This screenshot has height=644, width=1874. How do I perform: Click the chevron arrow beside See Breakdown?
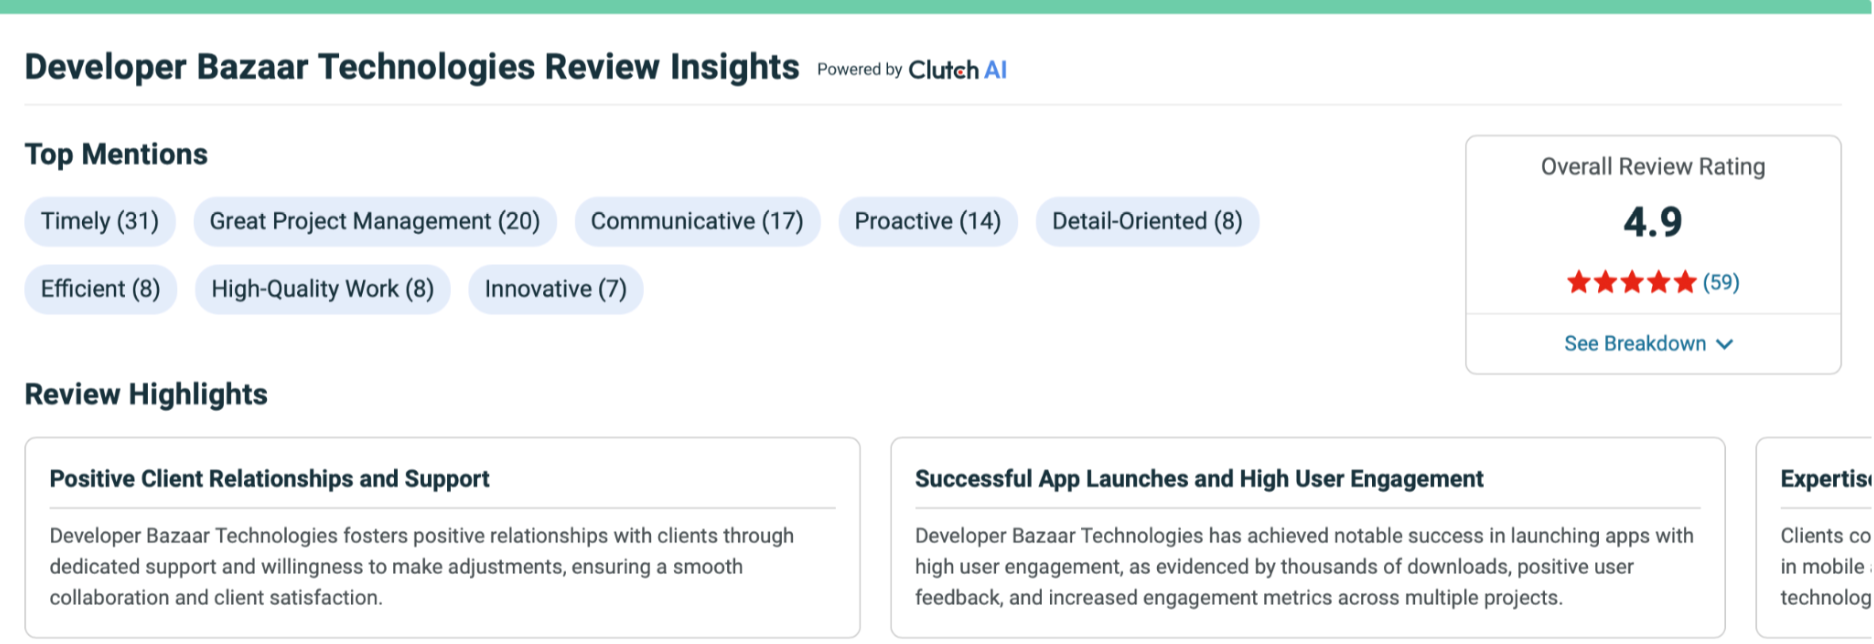pos(1724,344)
